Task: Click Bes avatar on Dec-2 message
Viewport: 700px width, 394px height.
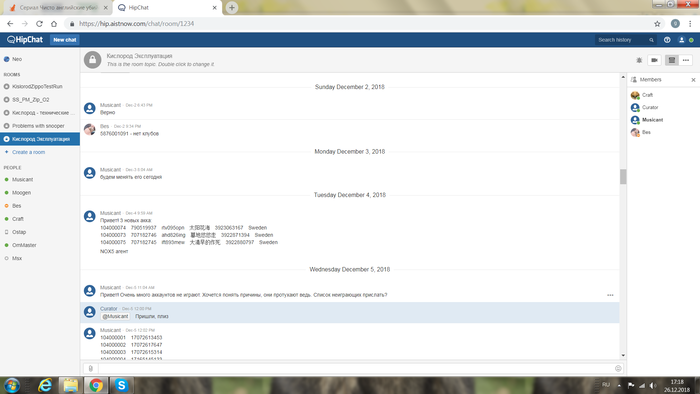Action: tap(90, 129)
